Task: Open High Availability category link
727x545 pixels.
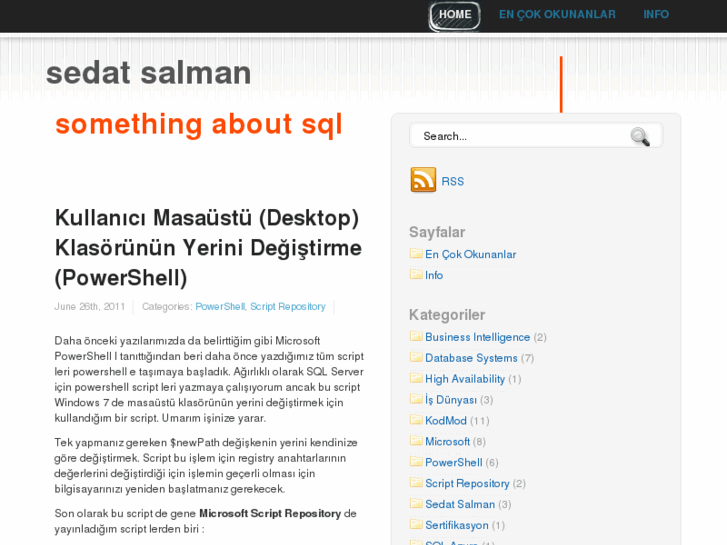Action: coord(465,379)
